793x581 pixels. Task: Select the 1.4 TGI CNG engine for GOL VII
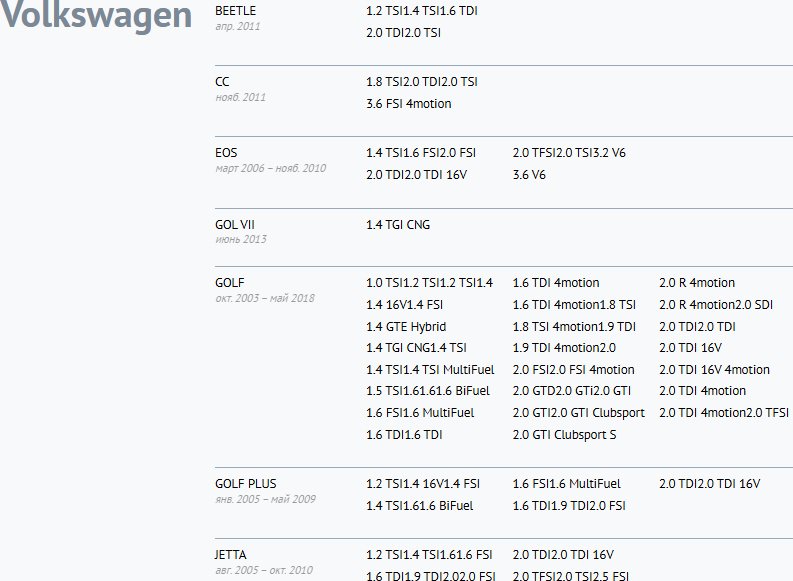pyautogui.click(x=398, y=225)
